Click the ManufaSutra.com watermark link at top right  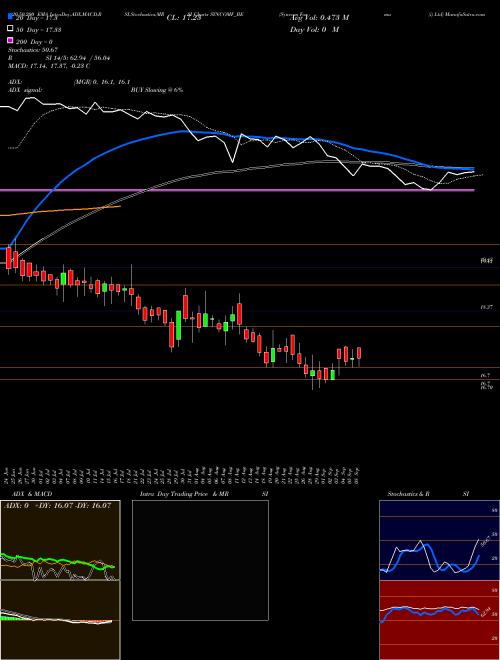click(x=467, y=14)
